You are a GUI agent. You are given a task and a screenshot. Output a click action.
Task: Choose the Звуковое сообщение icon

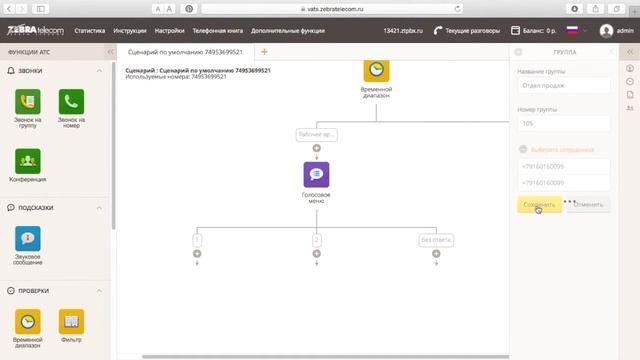28,238
